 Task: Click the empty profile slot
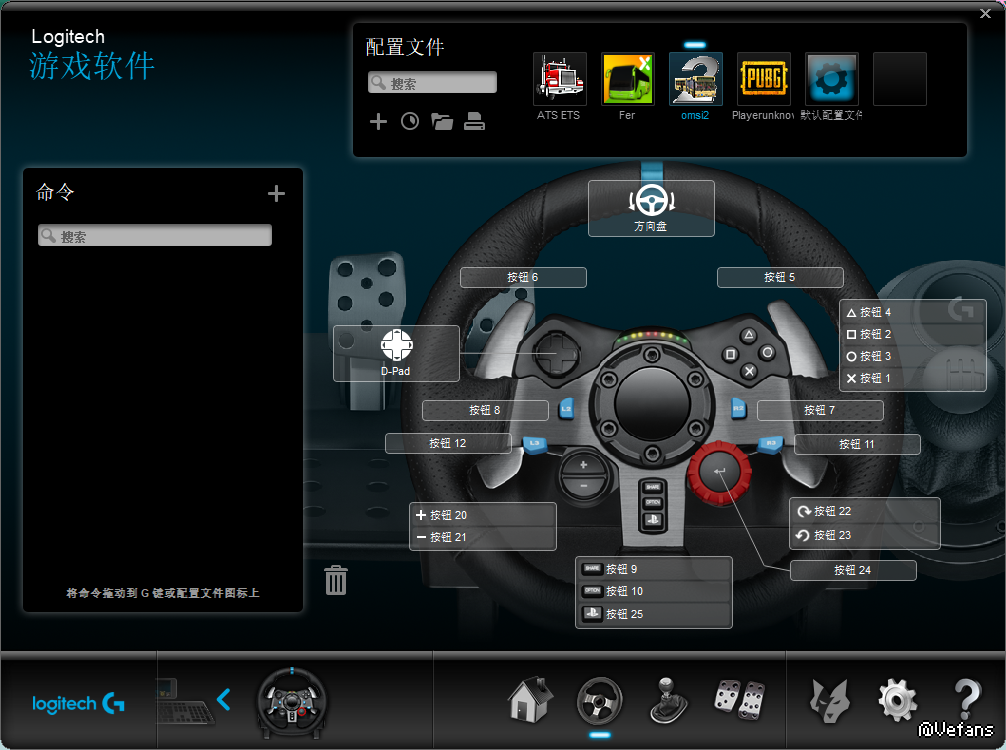pos(899,79)
